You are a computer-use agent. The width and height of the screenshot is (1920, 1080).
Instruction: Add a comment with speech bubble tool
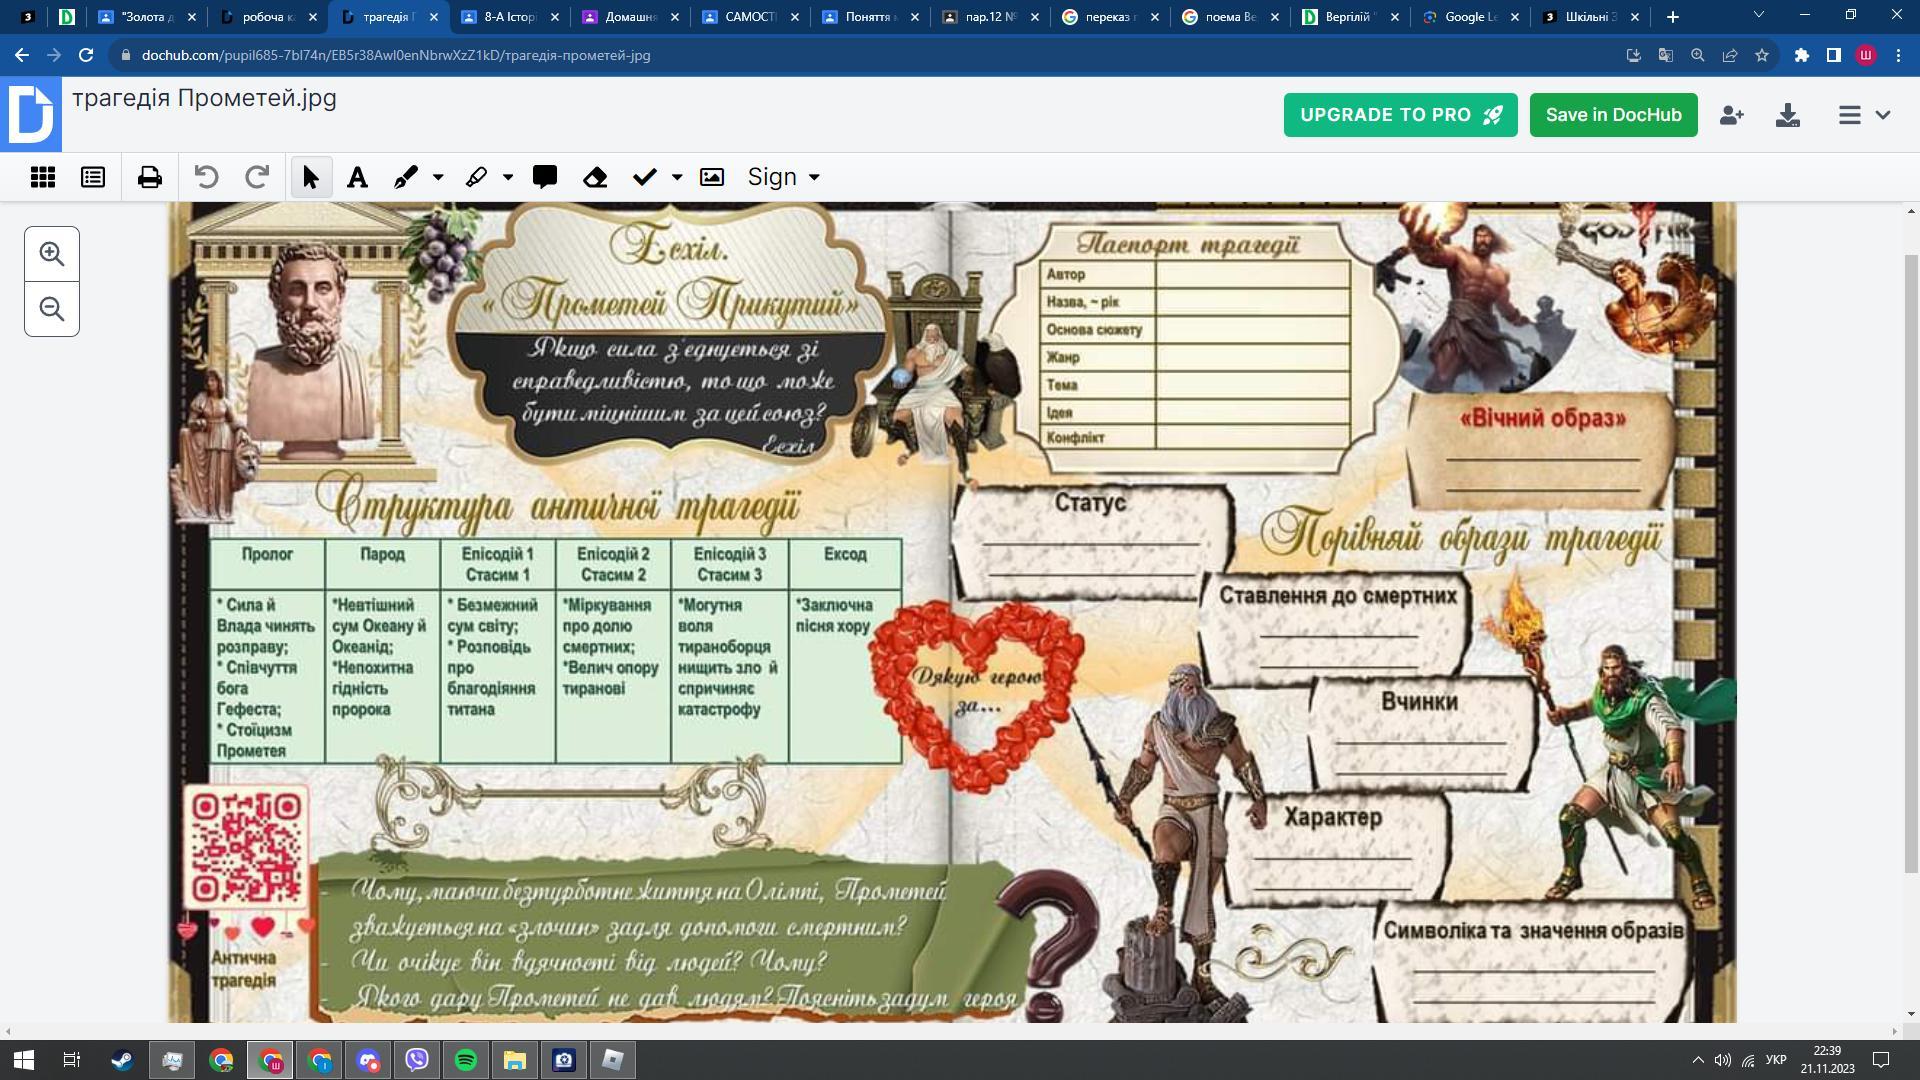click(545, 178)
